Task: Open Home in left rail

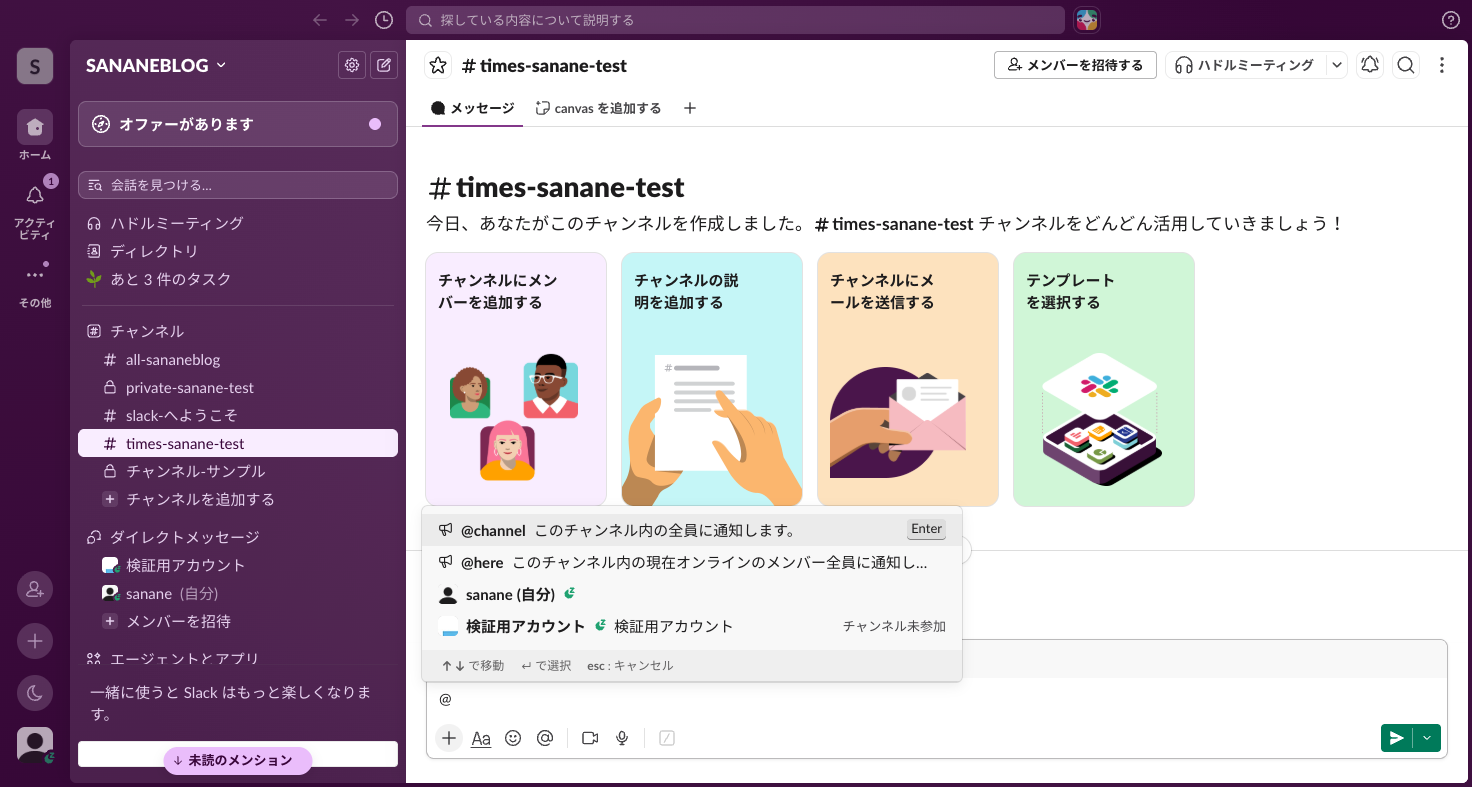Action: [35, 135]
